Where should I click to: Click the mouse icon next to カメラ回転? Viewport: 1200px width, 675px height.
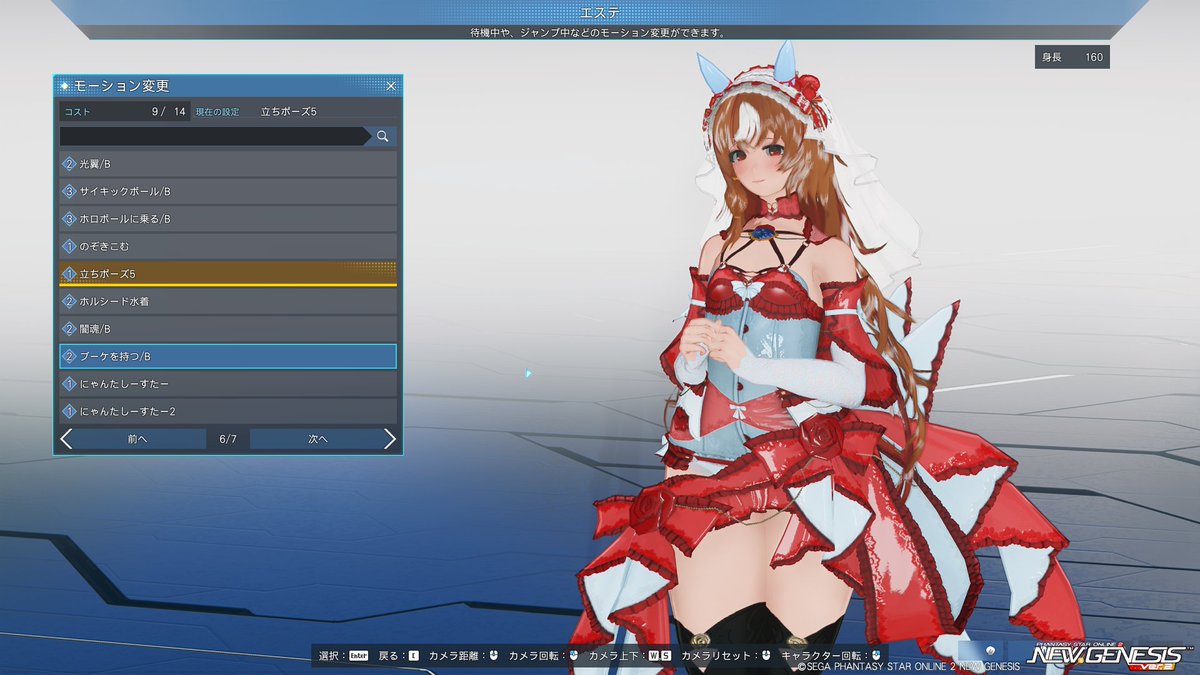pos(573,656)
